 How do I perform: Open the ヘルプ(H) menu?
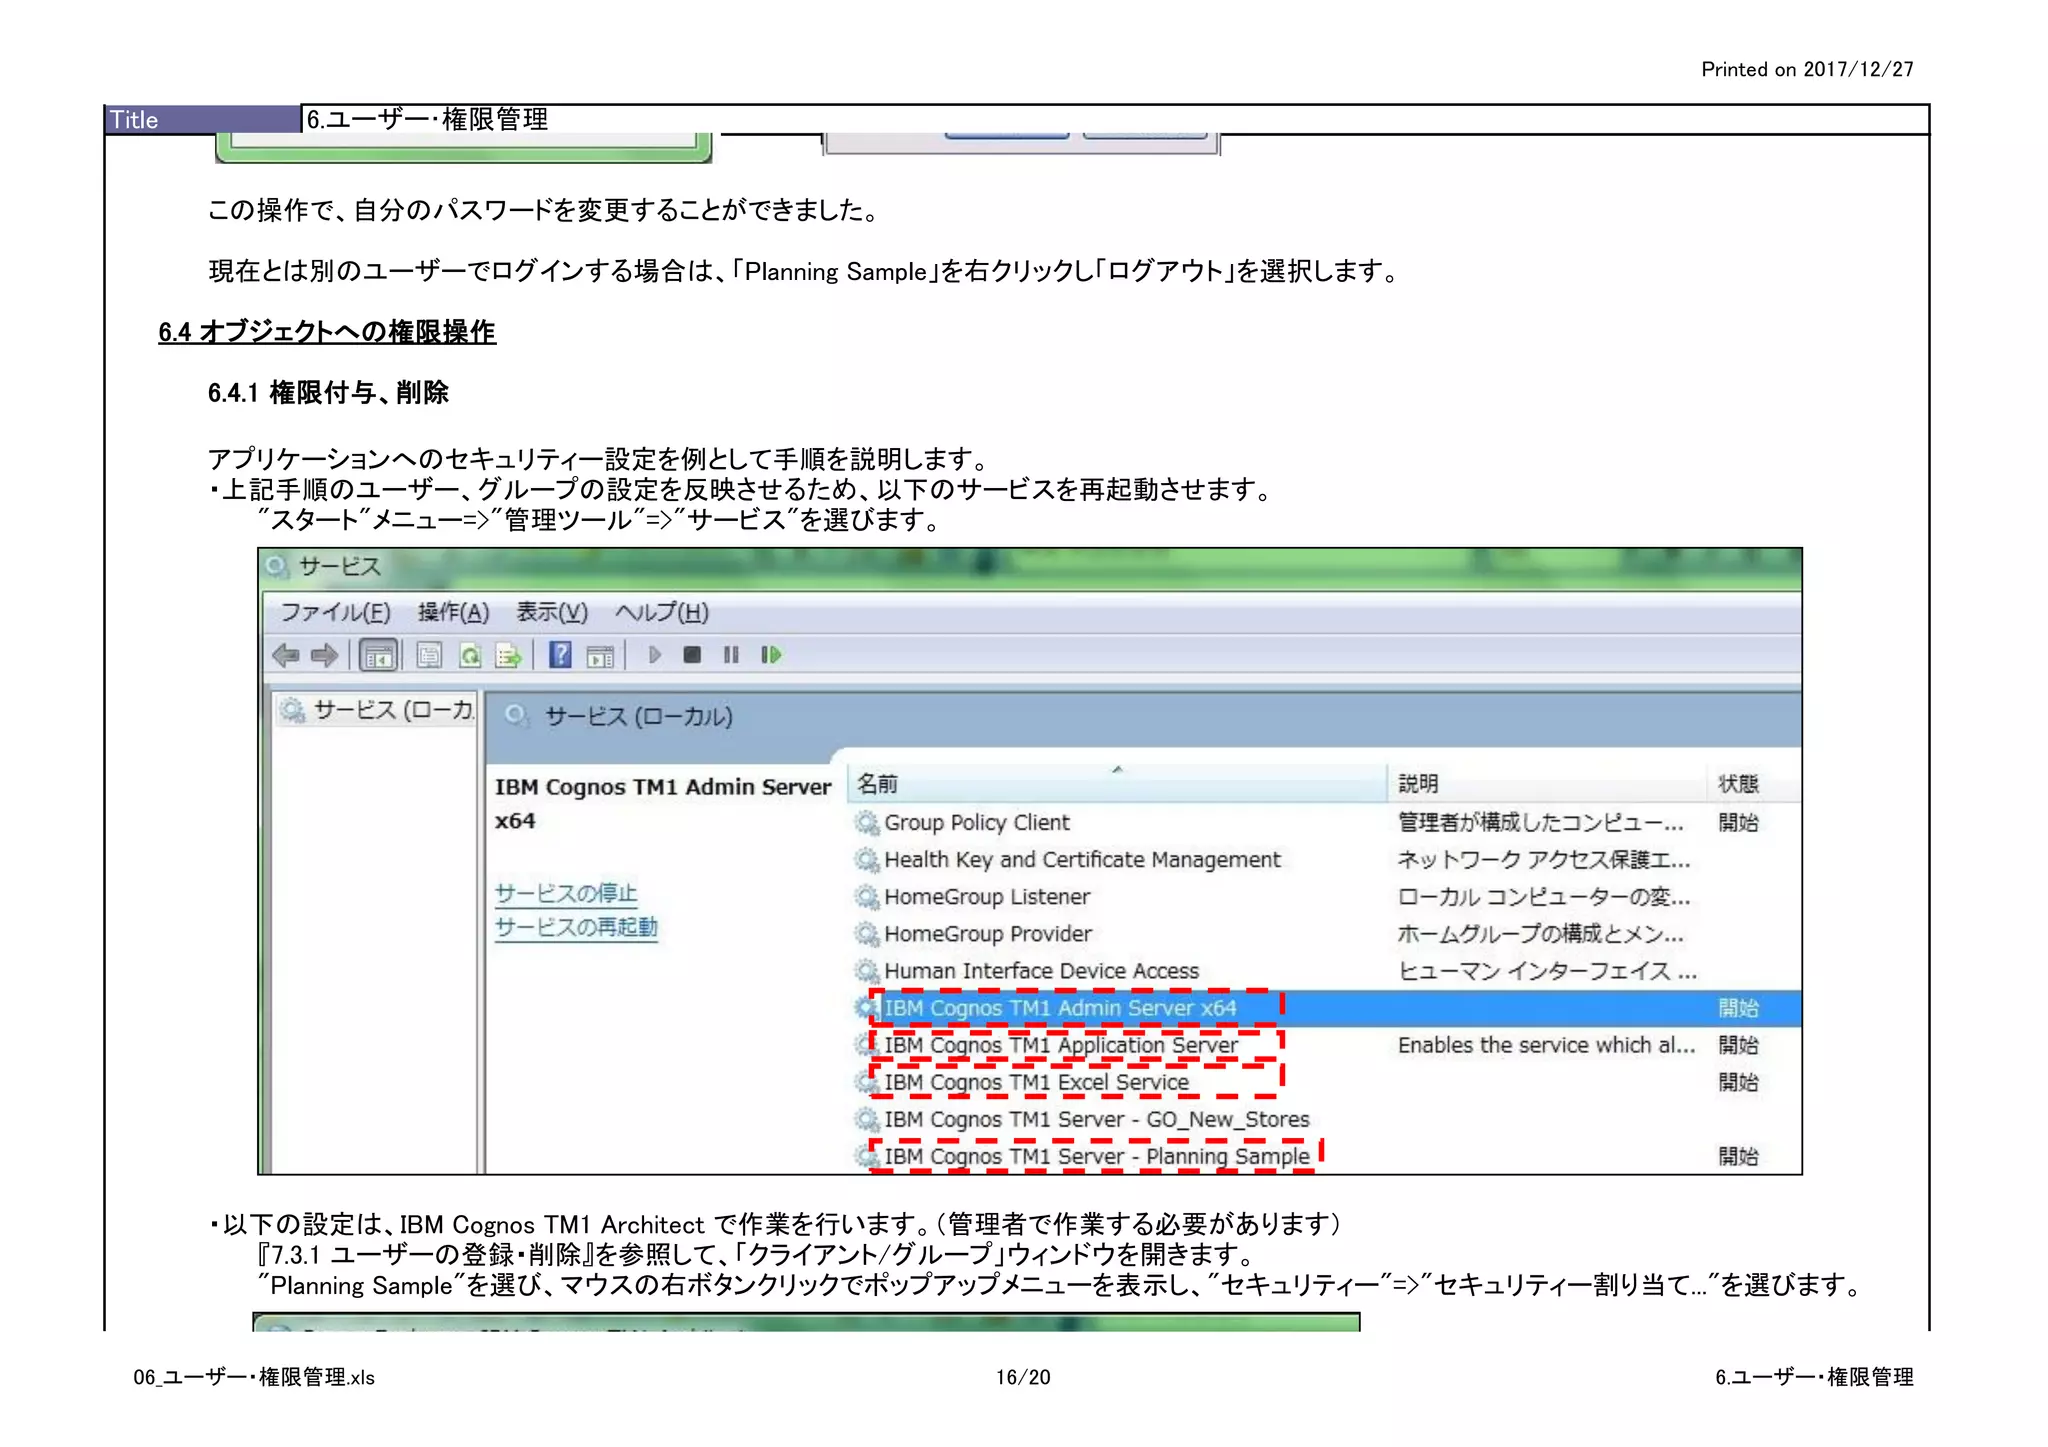click(x=662, y=612)
